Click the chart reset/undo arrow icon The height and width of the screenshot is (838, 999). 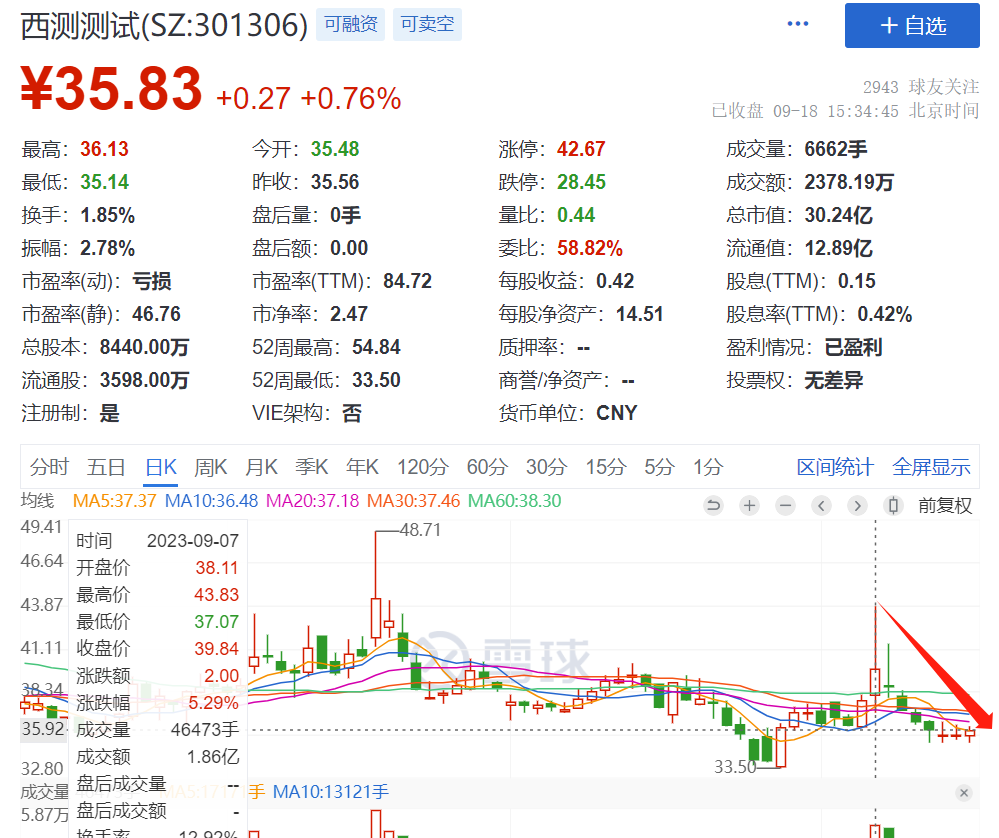pos(714,506)
